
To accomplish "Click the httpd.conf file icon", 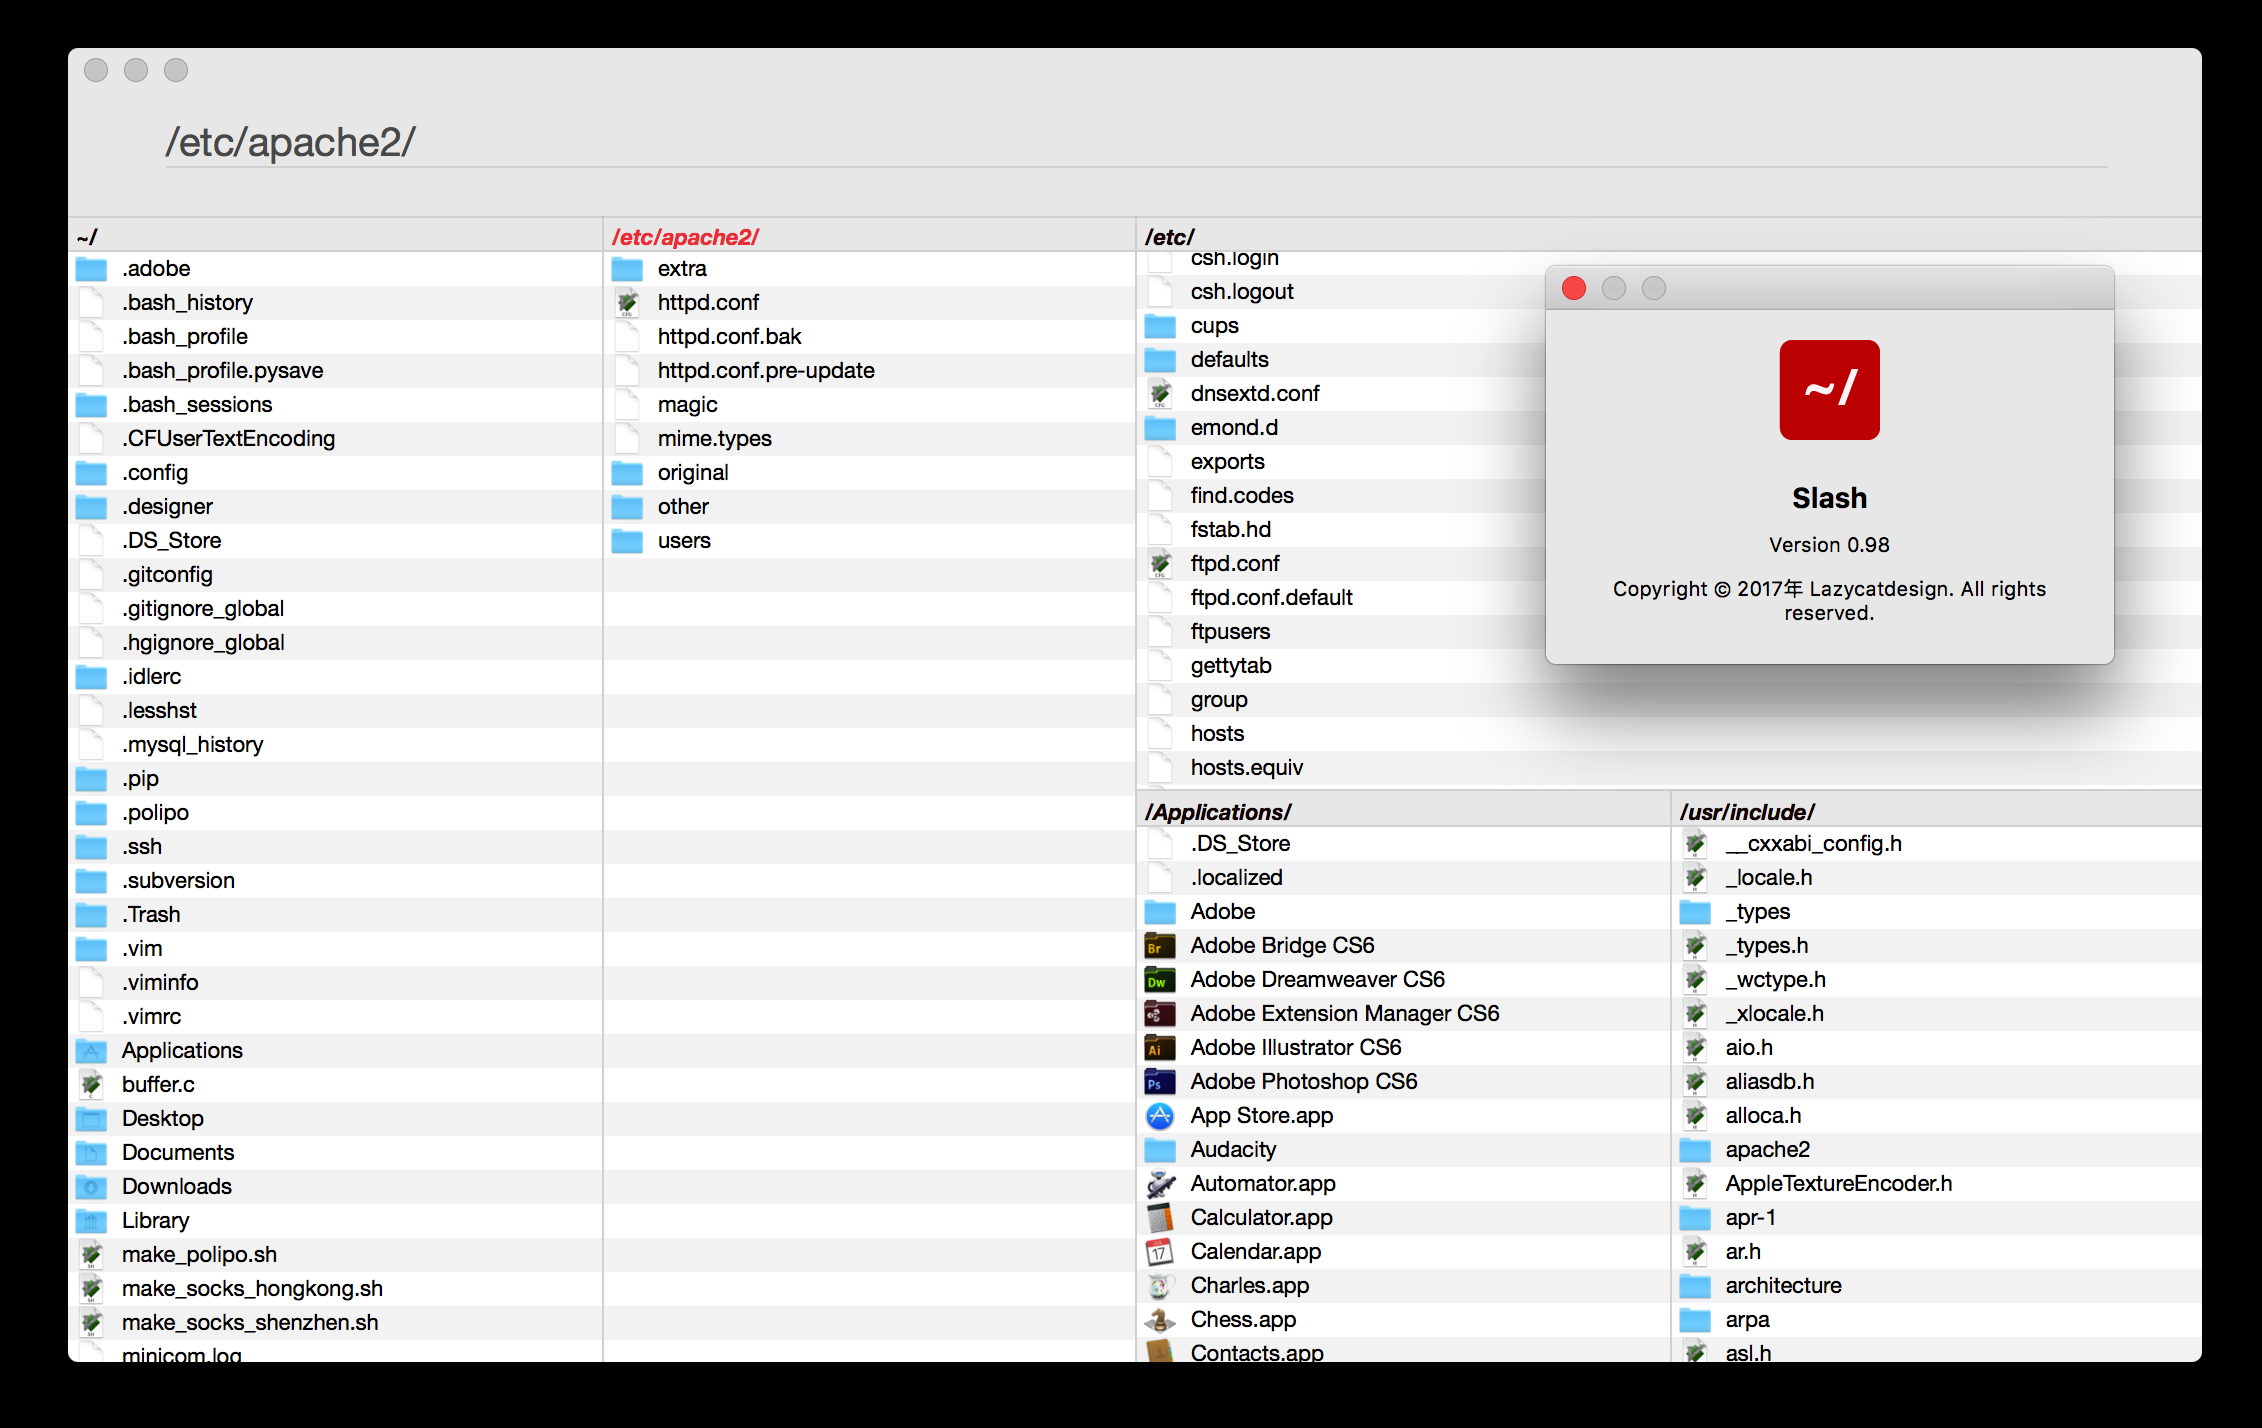I will pyautogui.click(x=628, y=302).
